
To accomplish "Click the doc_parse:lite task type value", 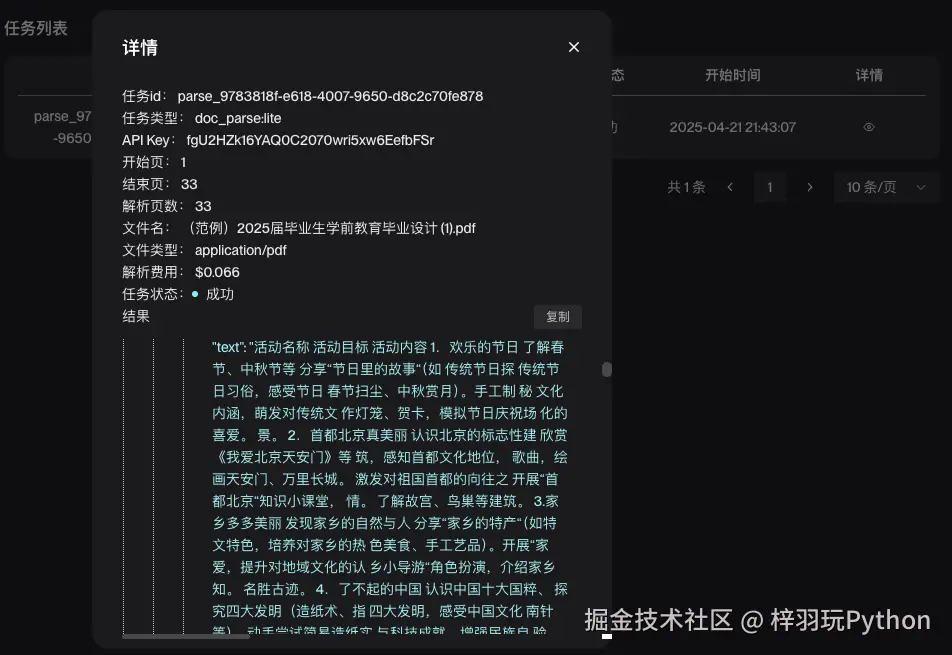I will coord(238,118).
